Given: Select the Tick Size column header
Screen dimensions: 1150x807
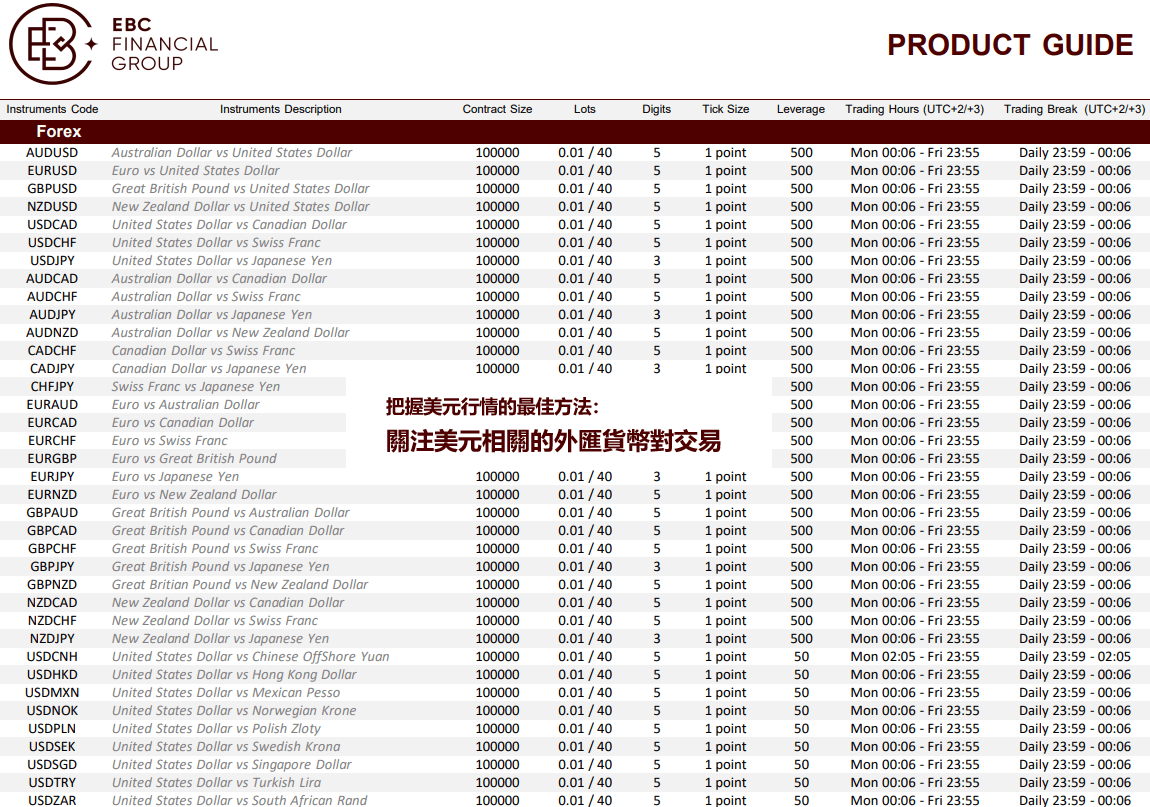Looking at the screenshot, I should [x=725, y=109].
